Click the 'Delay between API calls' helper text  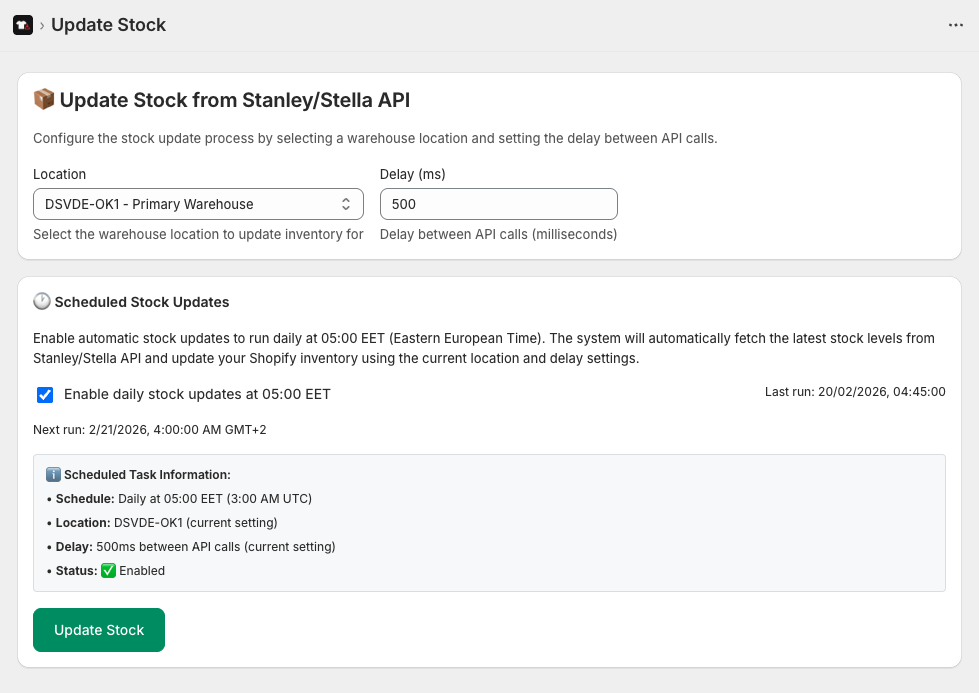(498, 235)
